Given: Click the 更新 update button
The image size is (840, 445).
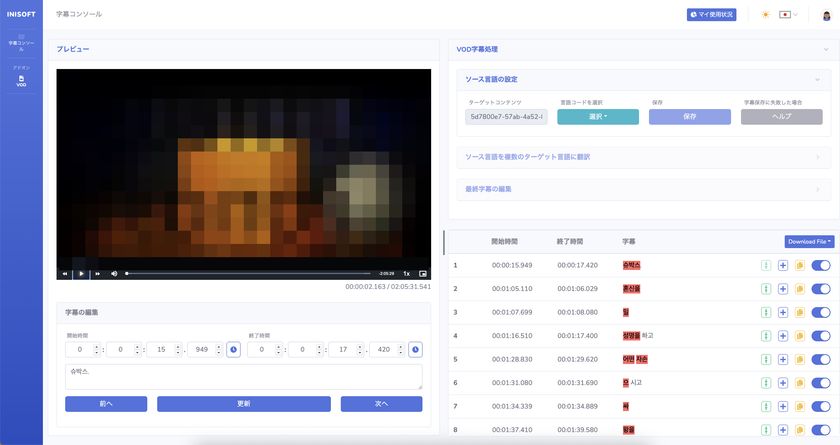Looking at the screenshot, I should pos(243,404).
